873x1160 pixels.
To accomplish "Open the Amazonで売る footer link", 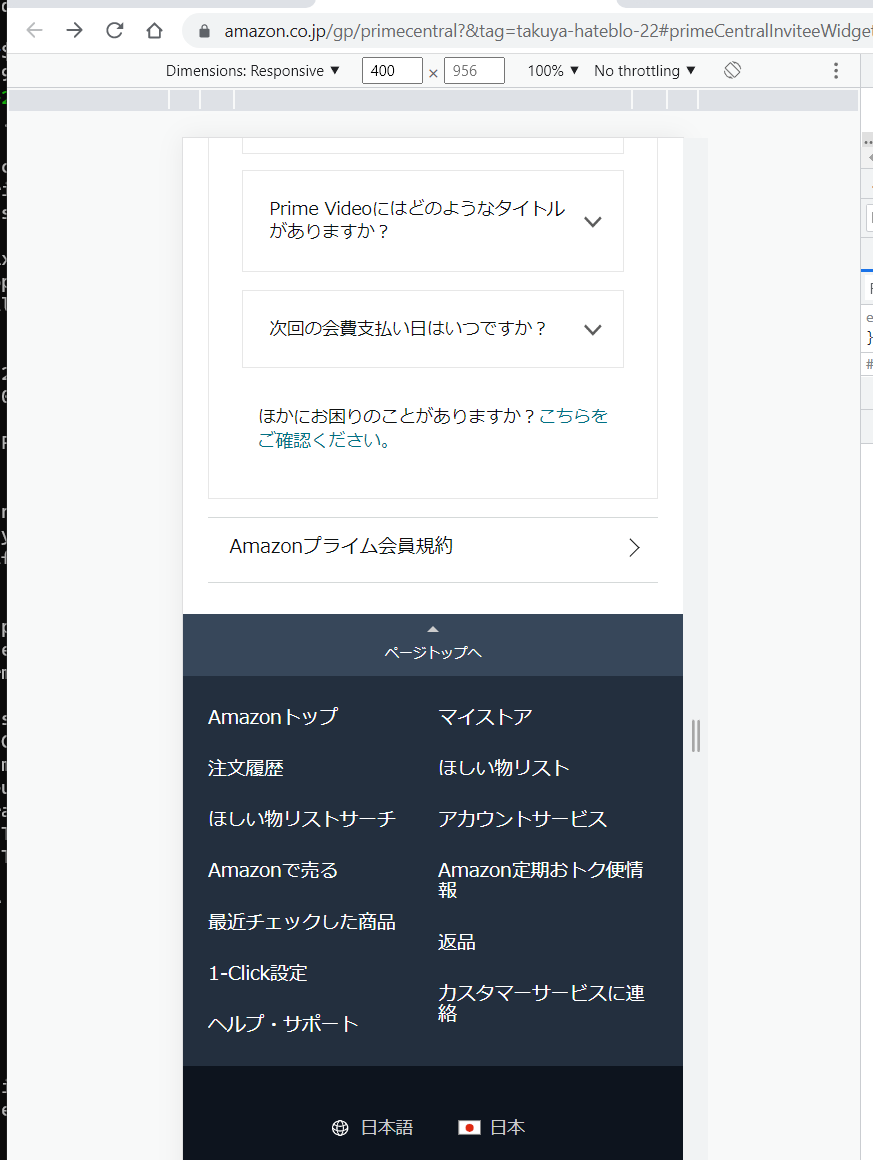I will (x=273, y=870).
